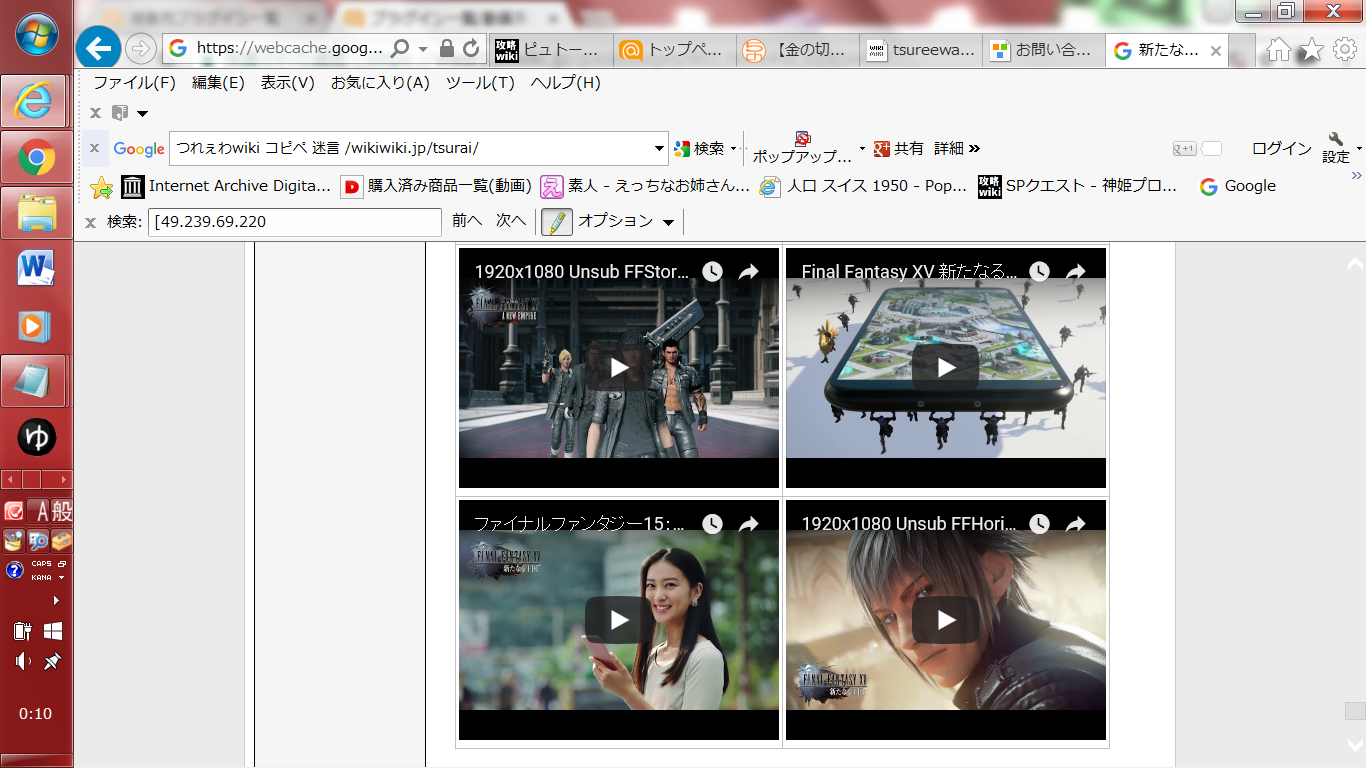1366x768 pixels.
Task: Click the battery power tray icon
Action: (x=22, y=631)
